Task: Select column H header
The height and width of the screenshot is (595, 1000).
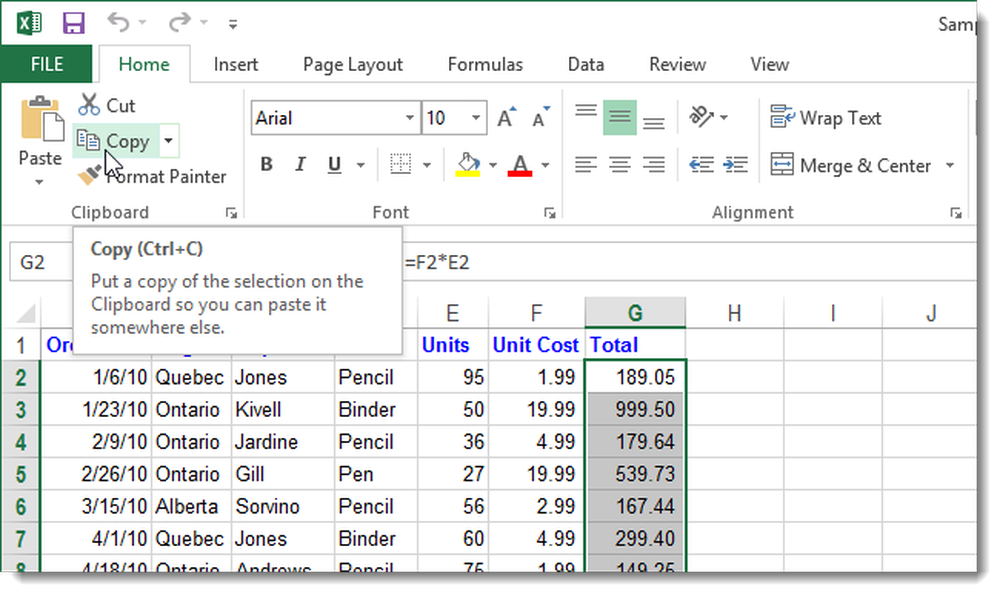Action: [x=735, y=312]
